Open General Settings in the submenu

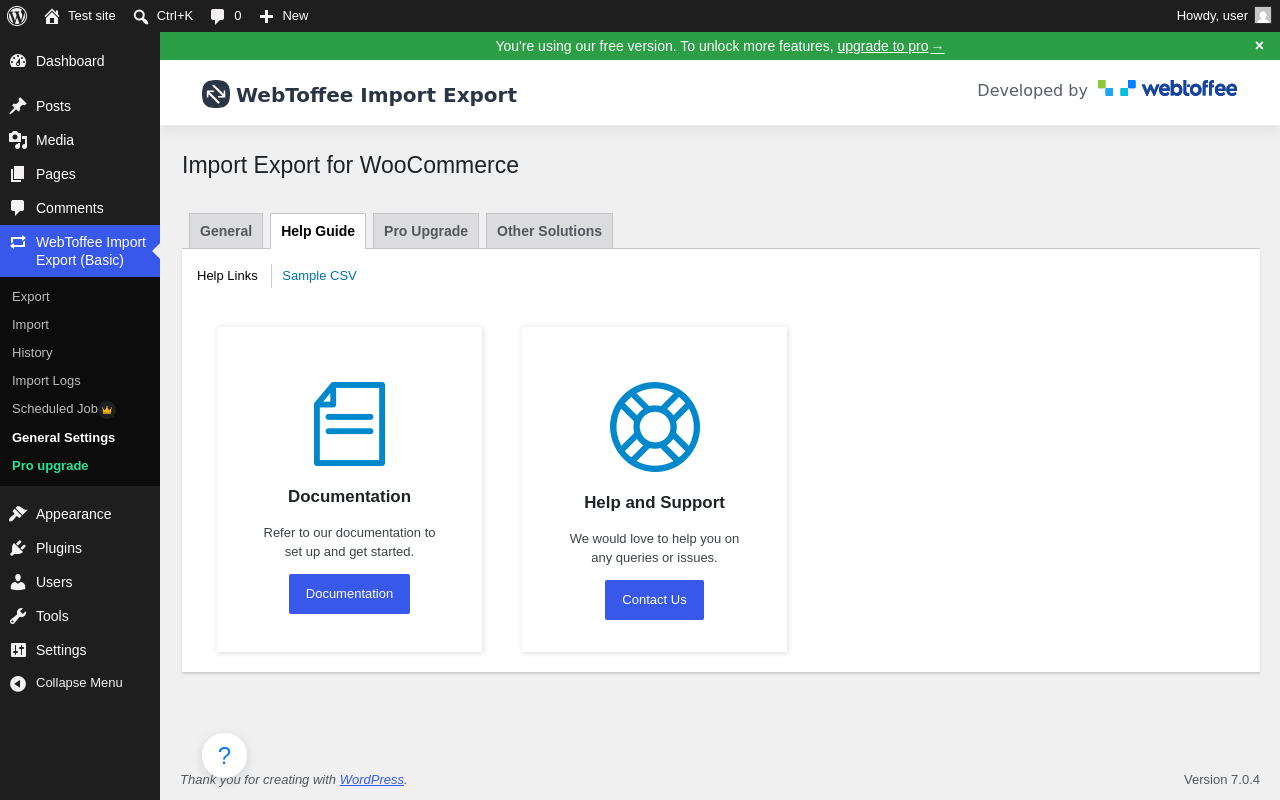[63, 438]
